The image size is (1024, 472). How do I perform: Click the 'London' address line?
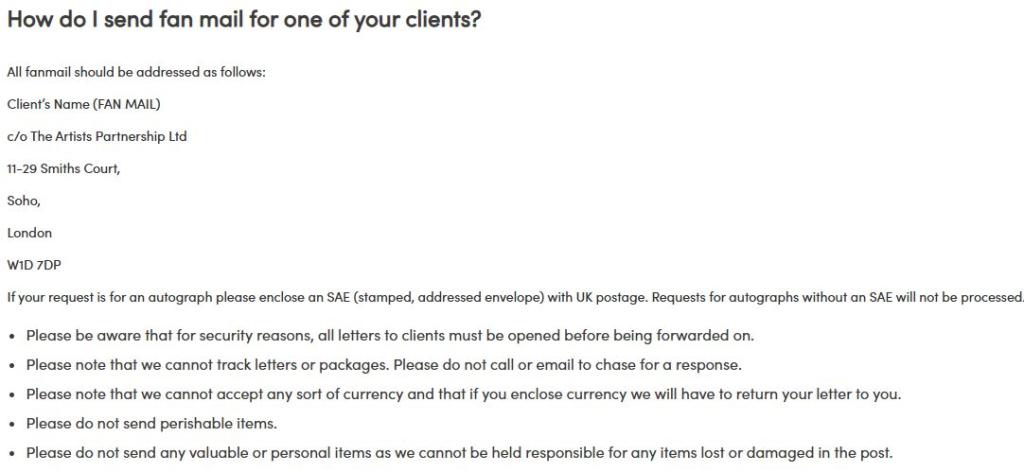[x=29, y=233]
